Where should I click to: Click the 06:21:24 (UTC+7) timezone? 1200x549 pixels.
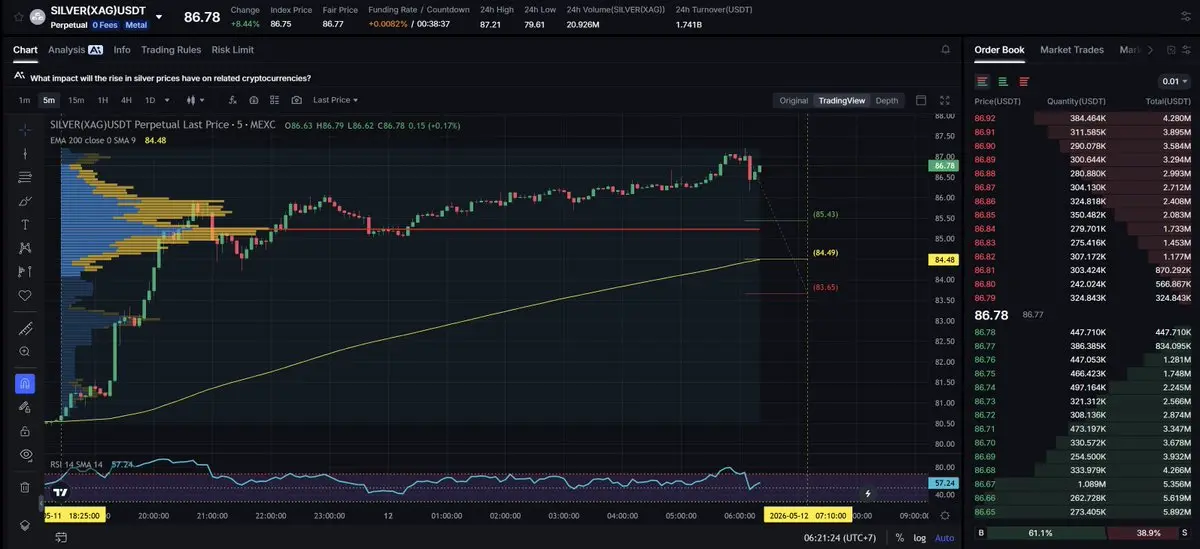(x=841, y=538)
